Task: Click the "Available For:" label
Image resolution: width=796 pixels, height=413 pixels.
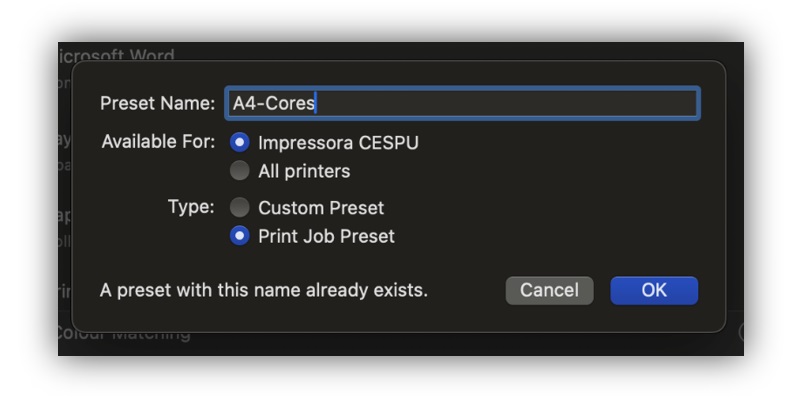Action: pyautogui.click(x=158, y=142)
